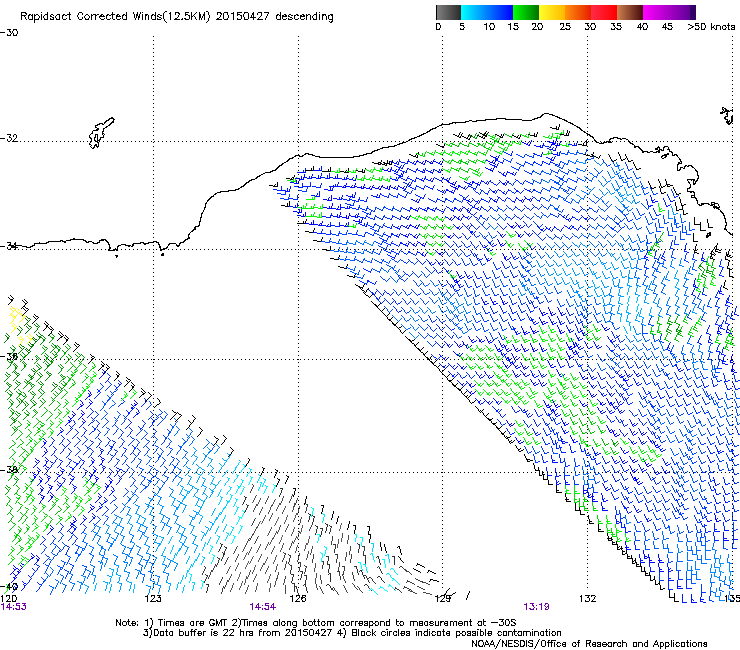
Task: Click the longitude label '126'
Action: point(298,599)
